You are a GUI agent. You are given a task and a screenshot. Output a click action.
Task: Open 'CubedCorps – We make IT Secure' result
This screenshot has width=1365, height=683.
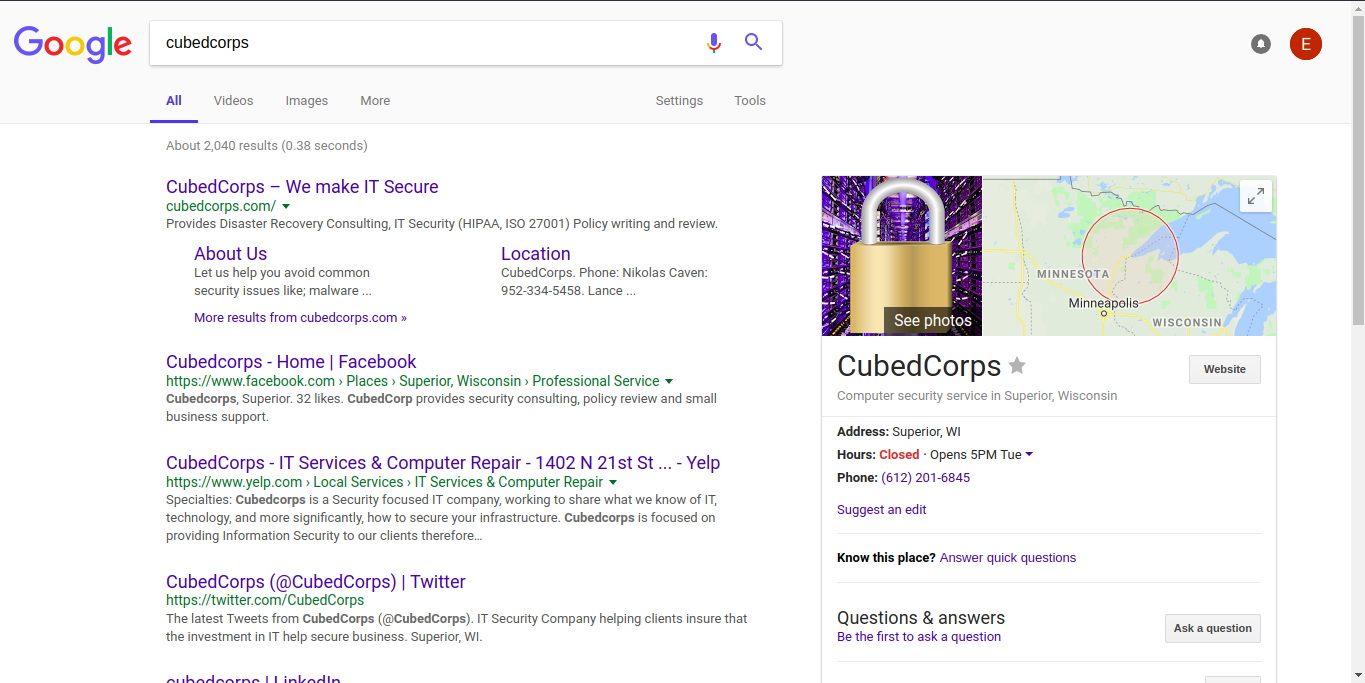(302, 187)
